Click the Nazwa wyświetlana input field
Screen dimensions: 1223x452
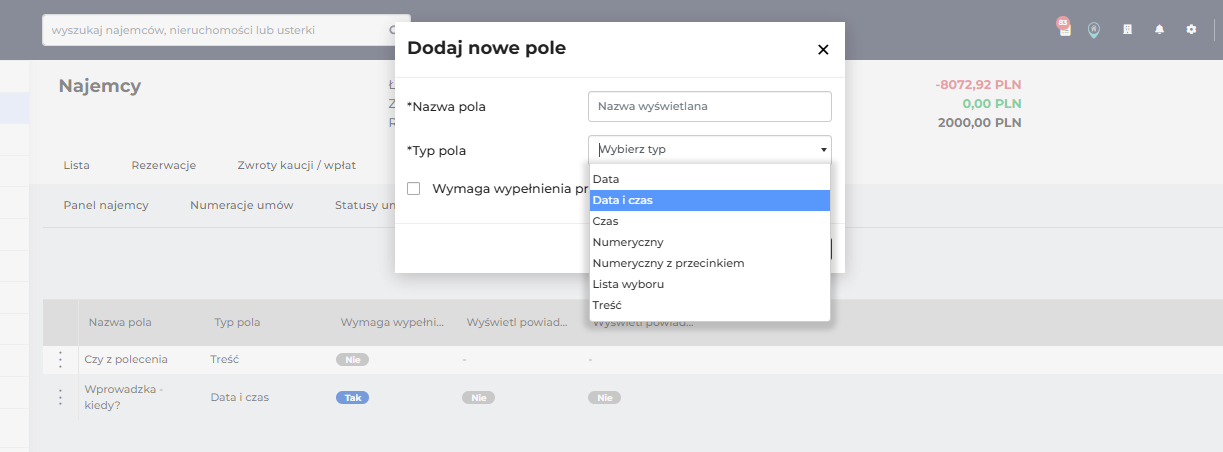coord(710,106)
